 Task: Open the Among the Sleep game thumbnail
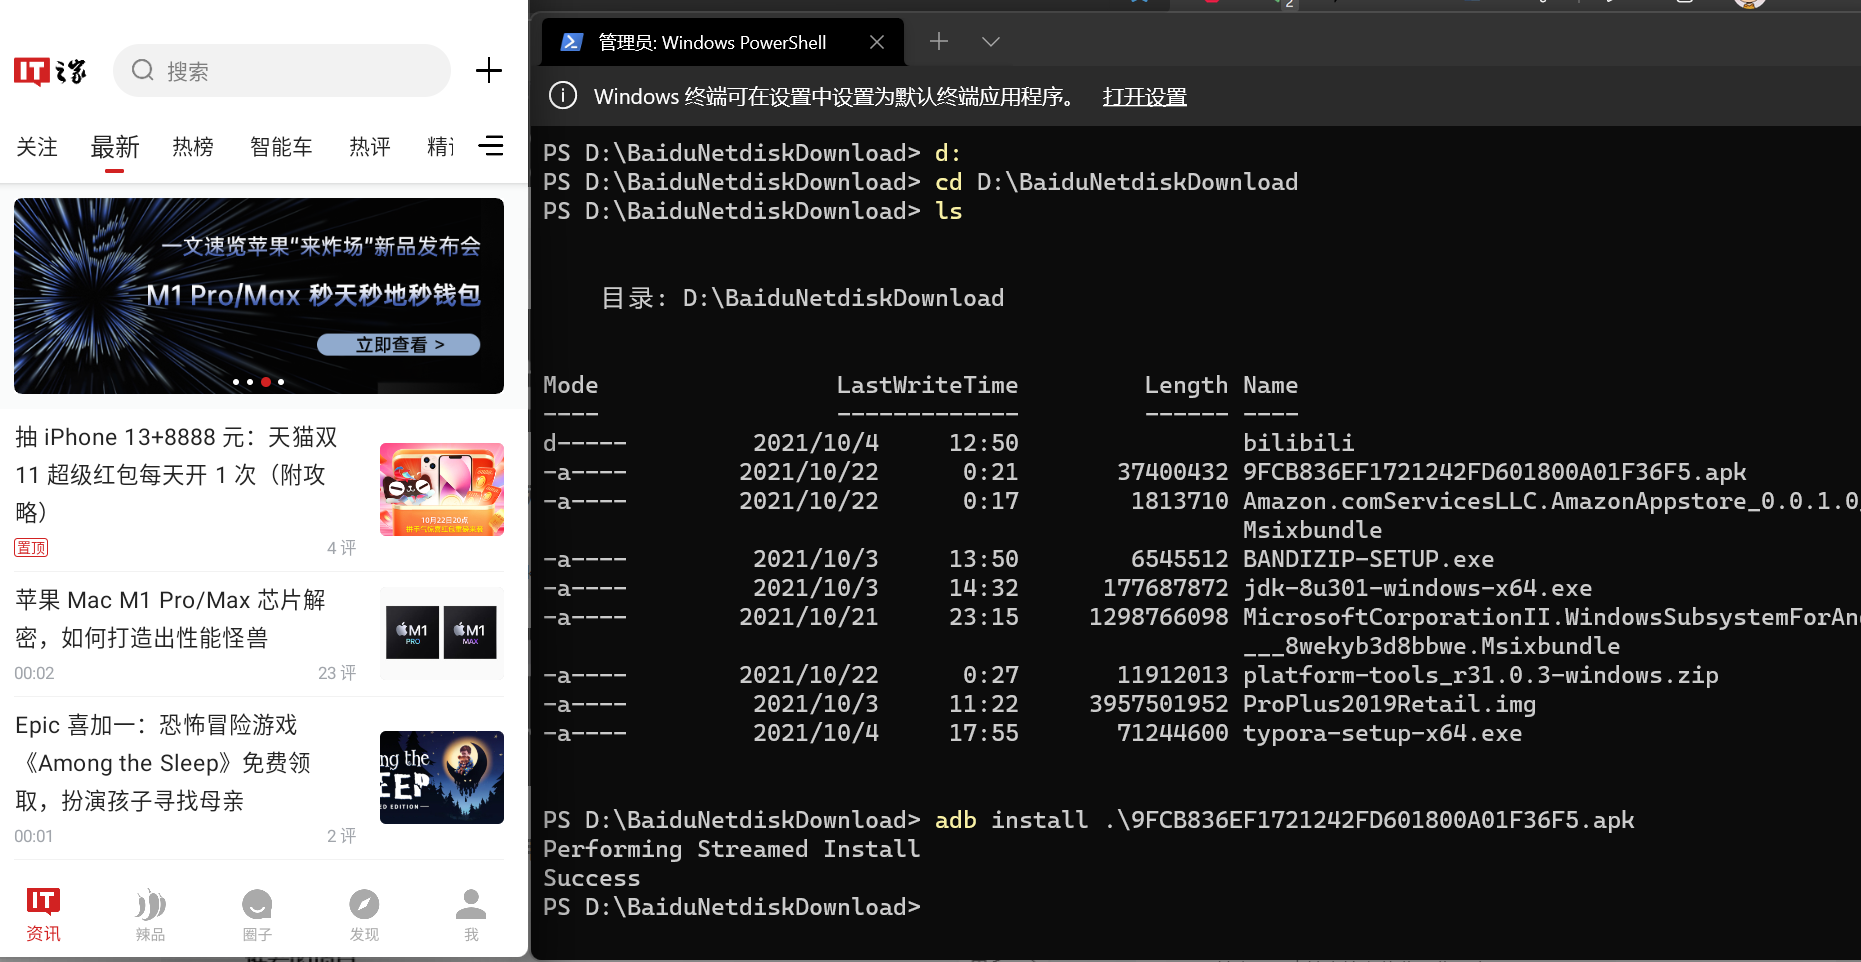(442, 777)
